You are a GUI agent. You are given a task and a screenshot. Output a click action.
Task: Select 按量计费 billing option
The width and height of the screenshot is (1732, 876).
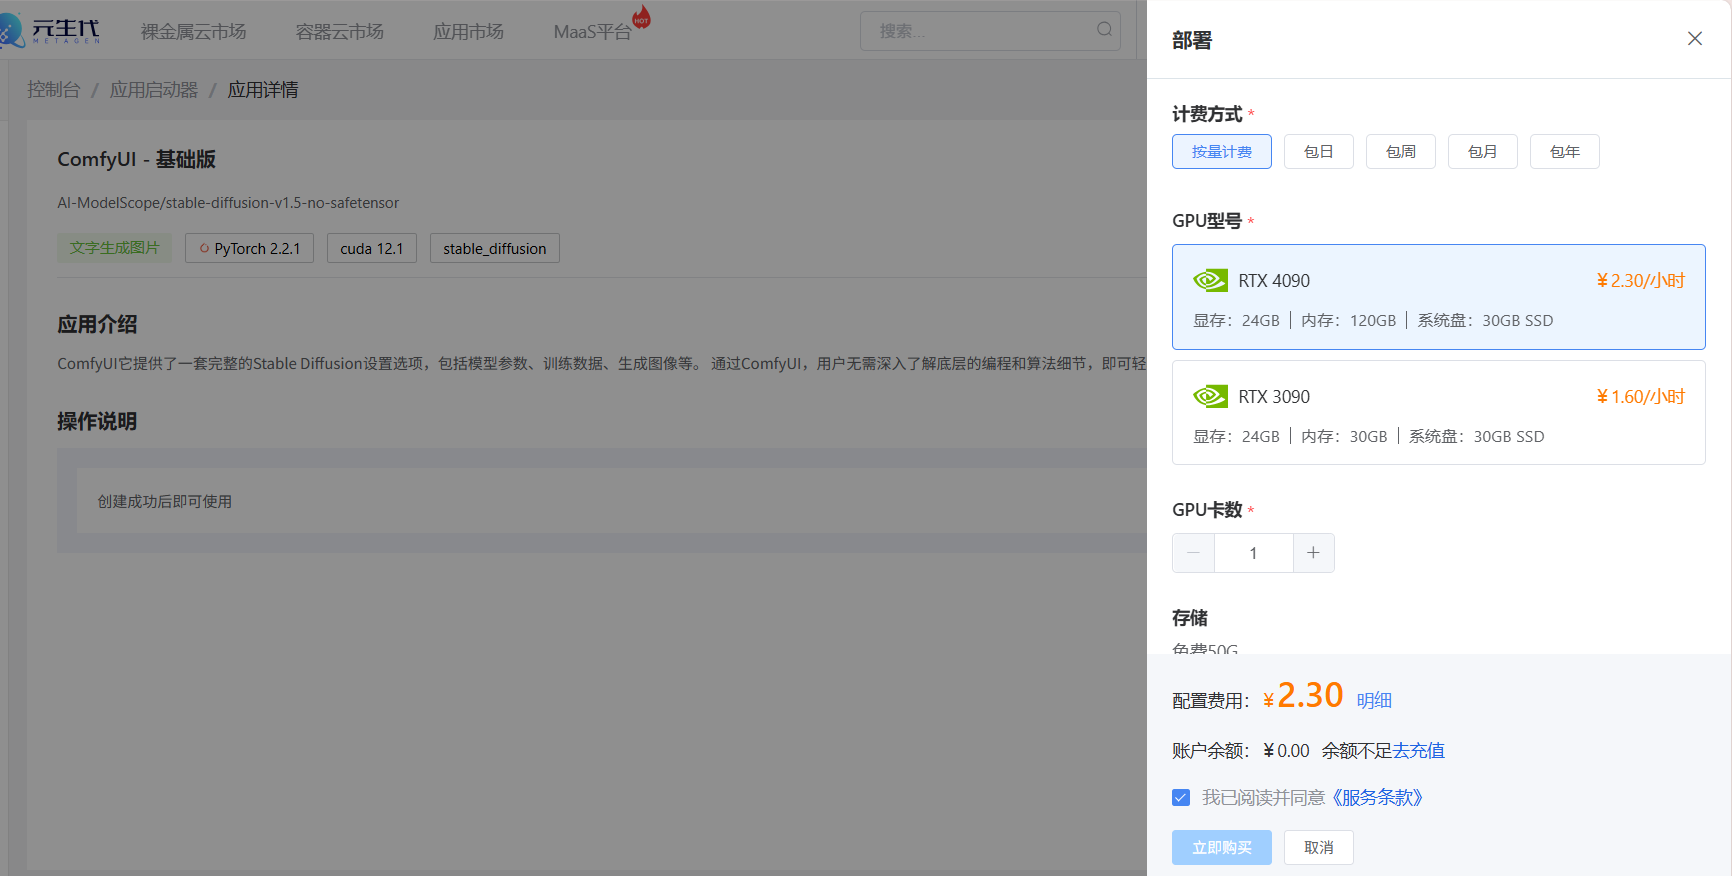pyautogui.click(x=1221, y=152)
